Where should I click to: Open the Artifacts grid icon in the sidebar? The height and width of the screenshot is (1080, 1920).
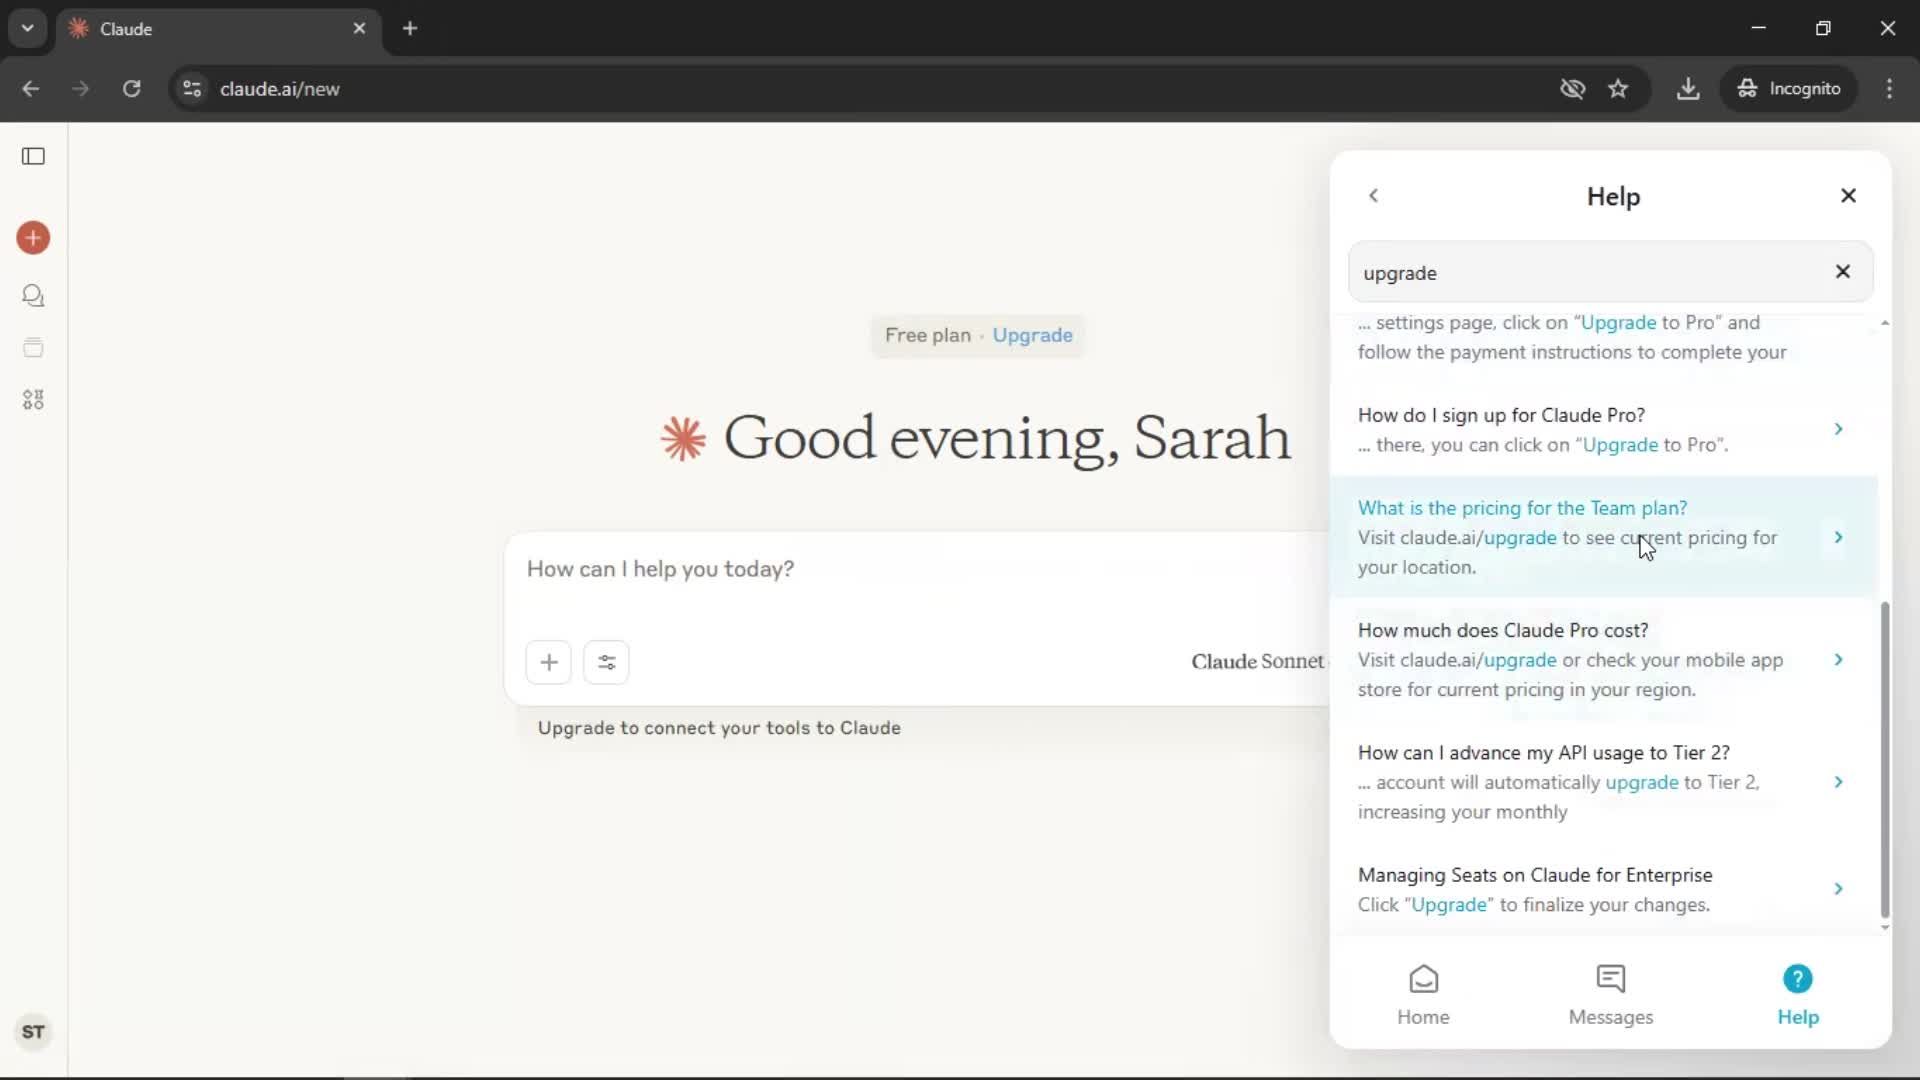click(33, 400)
